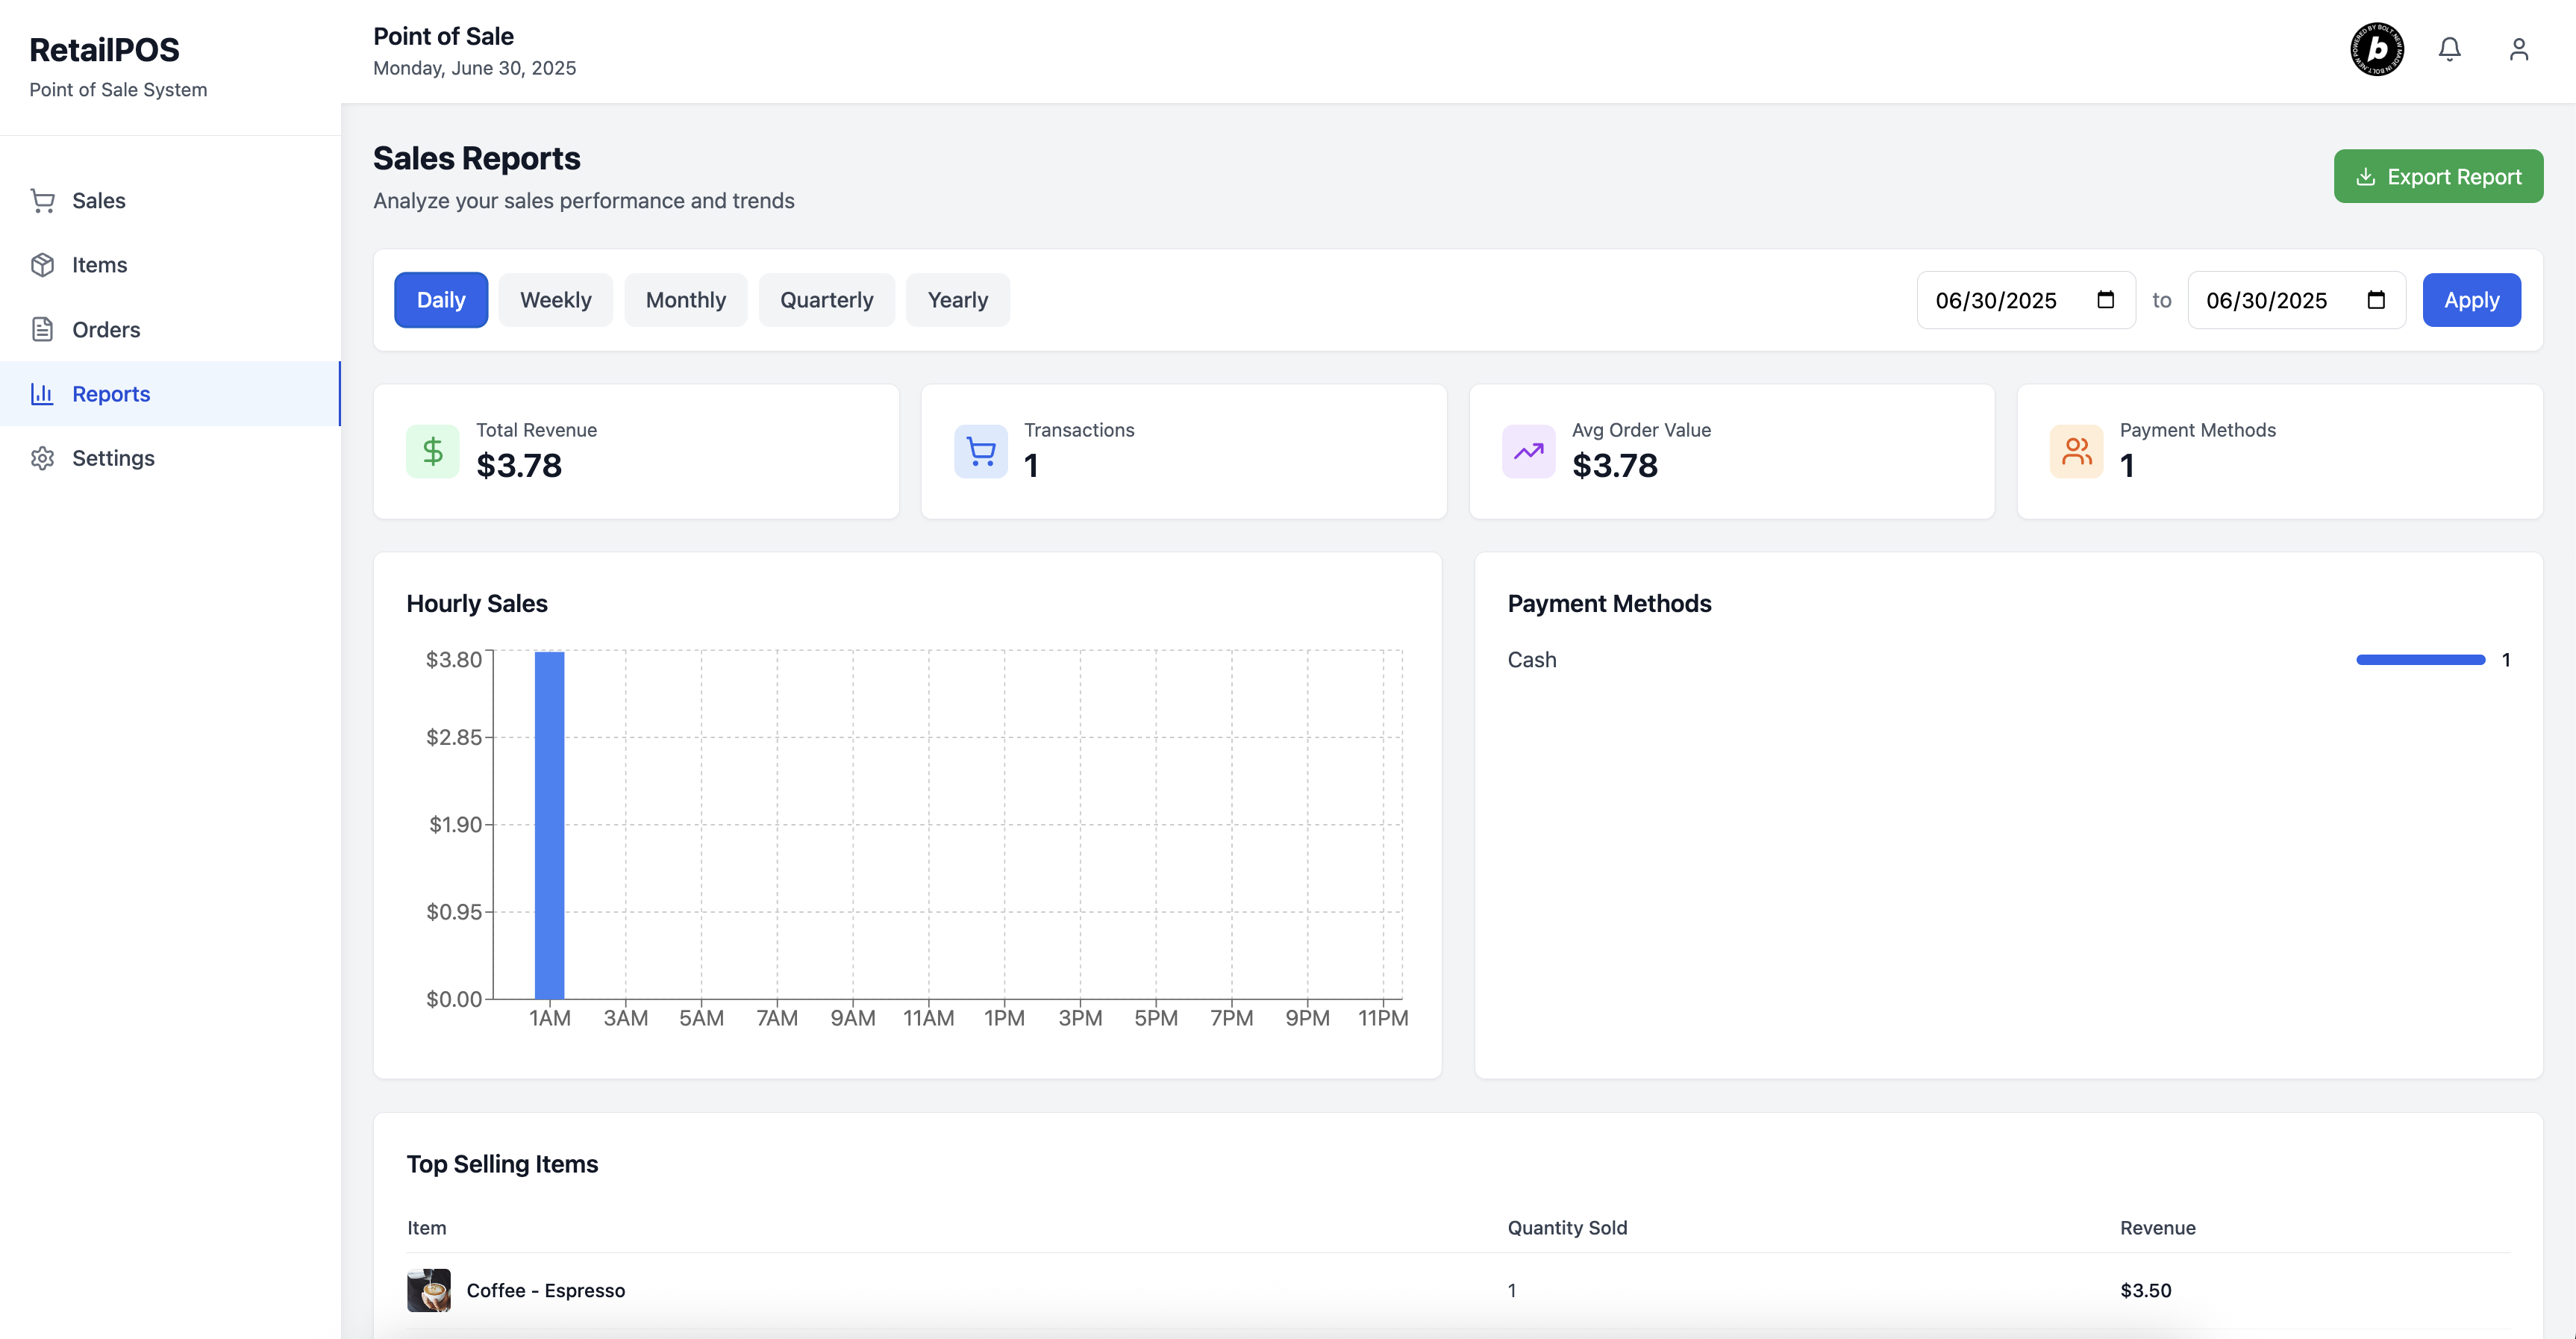Choose the Quarterly period option
Screen dimensions: 2576x1339
coord(826,300)
